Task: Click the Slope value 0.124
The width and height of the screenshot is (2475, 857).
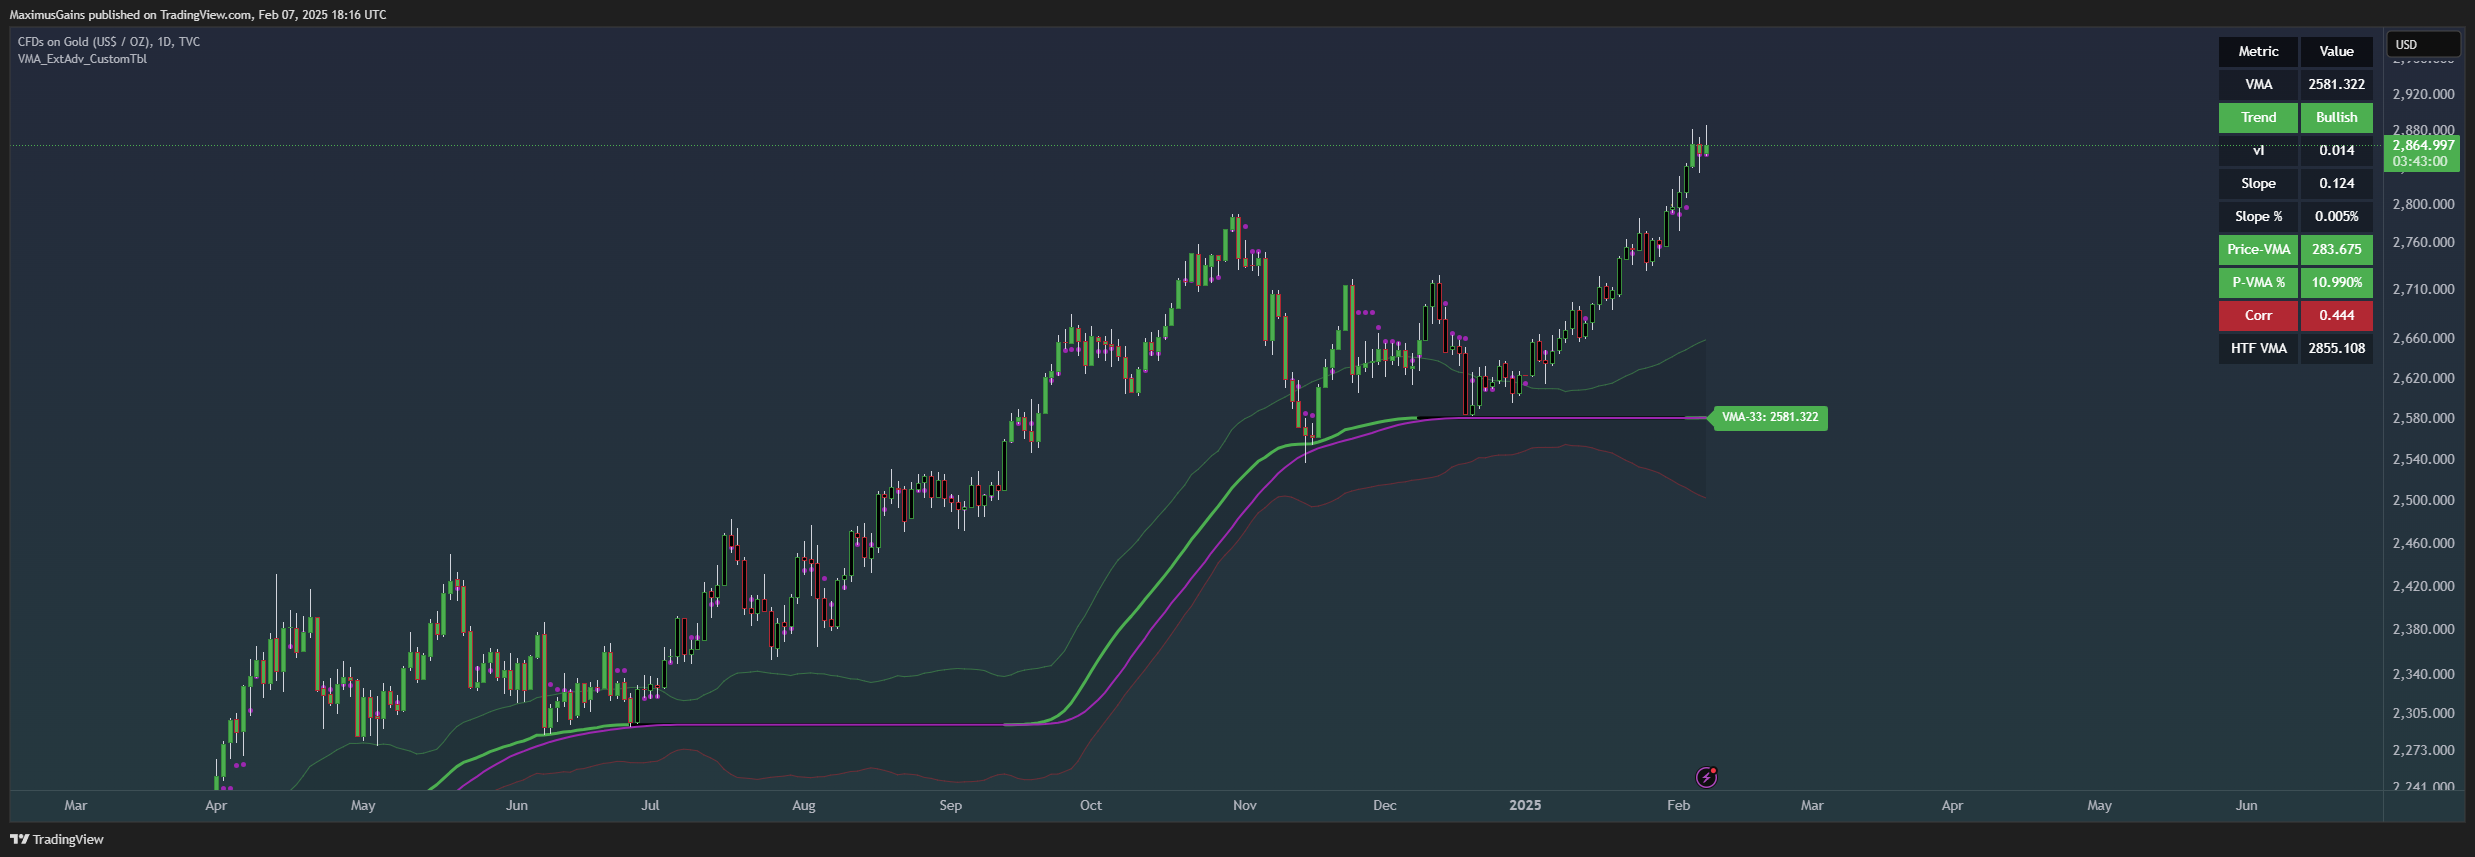Action: pyautogui.click(x=2336, y=183)
